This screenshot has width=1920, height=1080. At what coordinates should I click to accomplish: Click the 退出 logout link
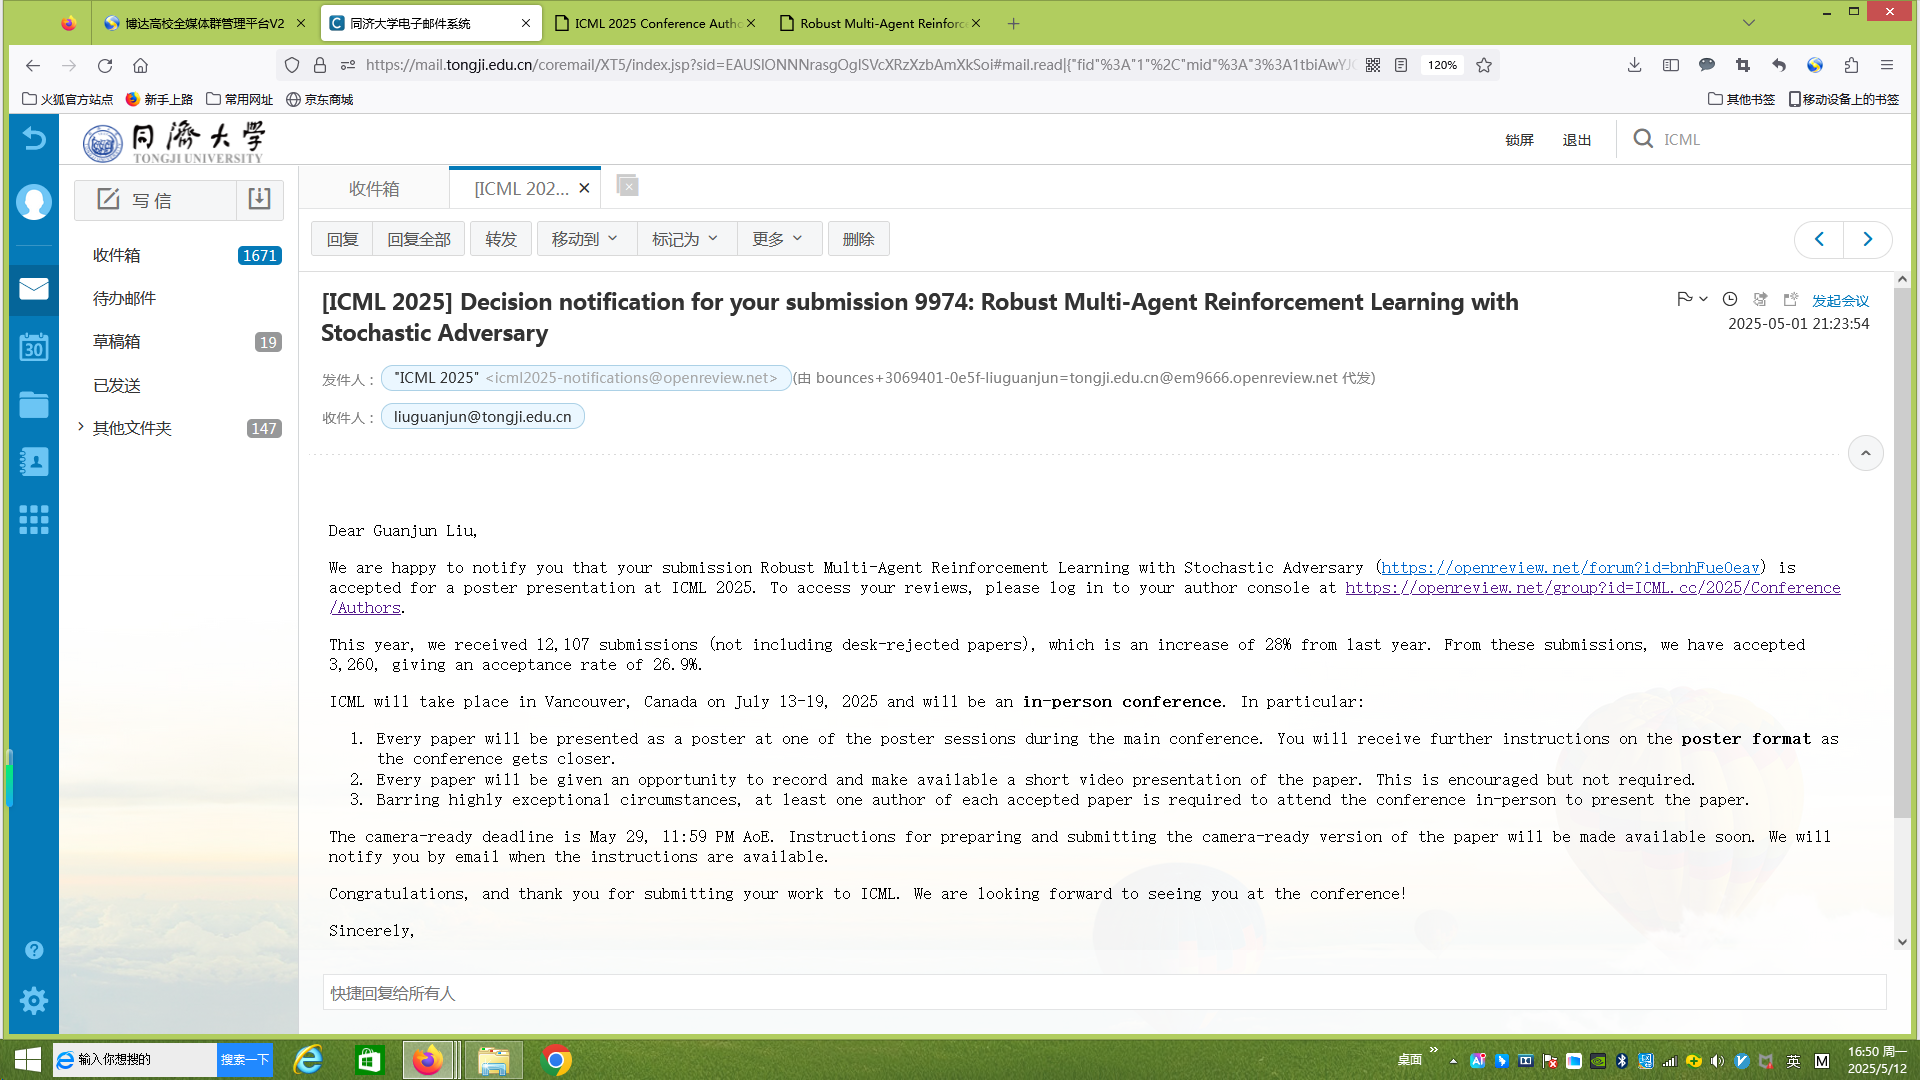click(1577, 139)
